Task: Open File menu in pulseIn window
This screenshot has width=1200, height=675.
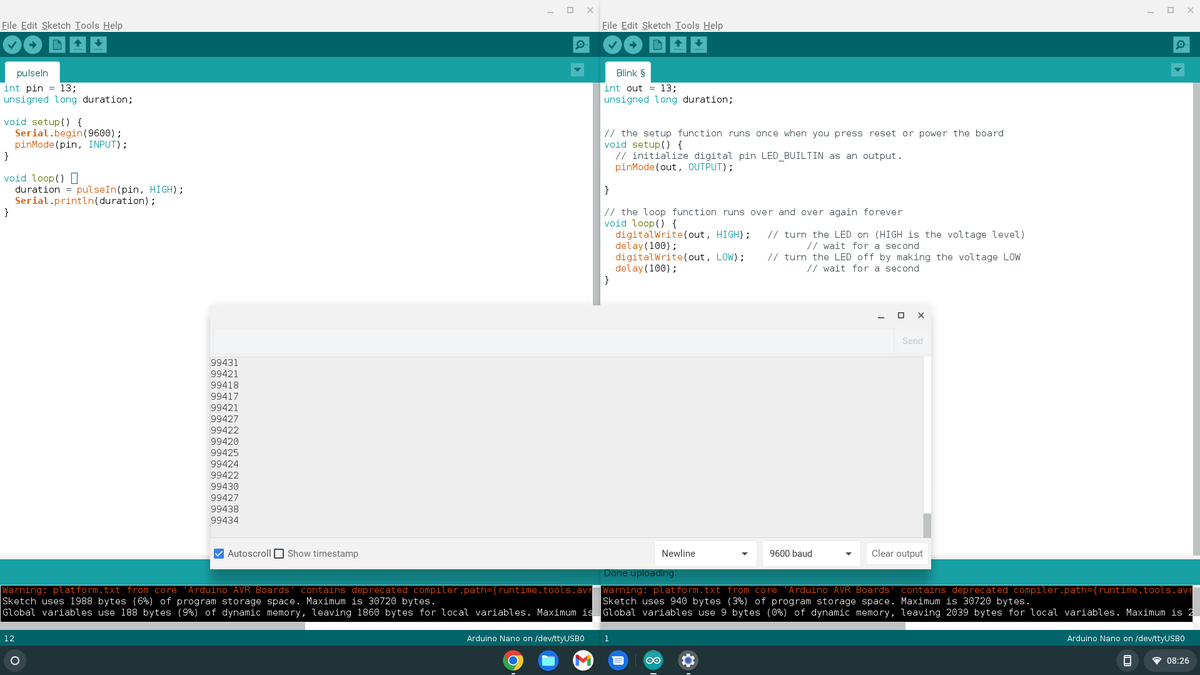Action: (10, 25)
